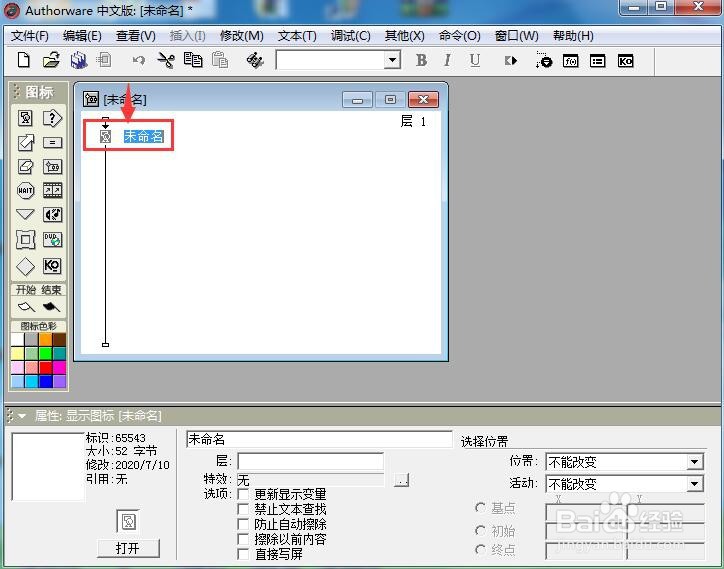The image size is (724, 569).
Task: Pick the orange icon color swatch
Action: click(x=45, y=340)
